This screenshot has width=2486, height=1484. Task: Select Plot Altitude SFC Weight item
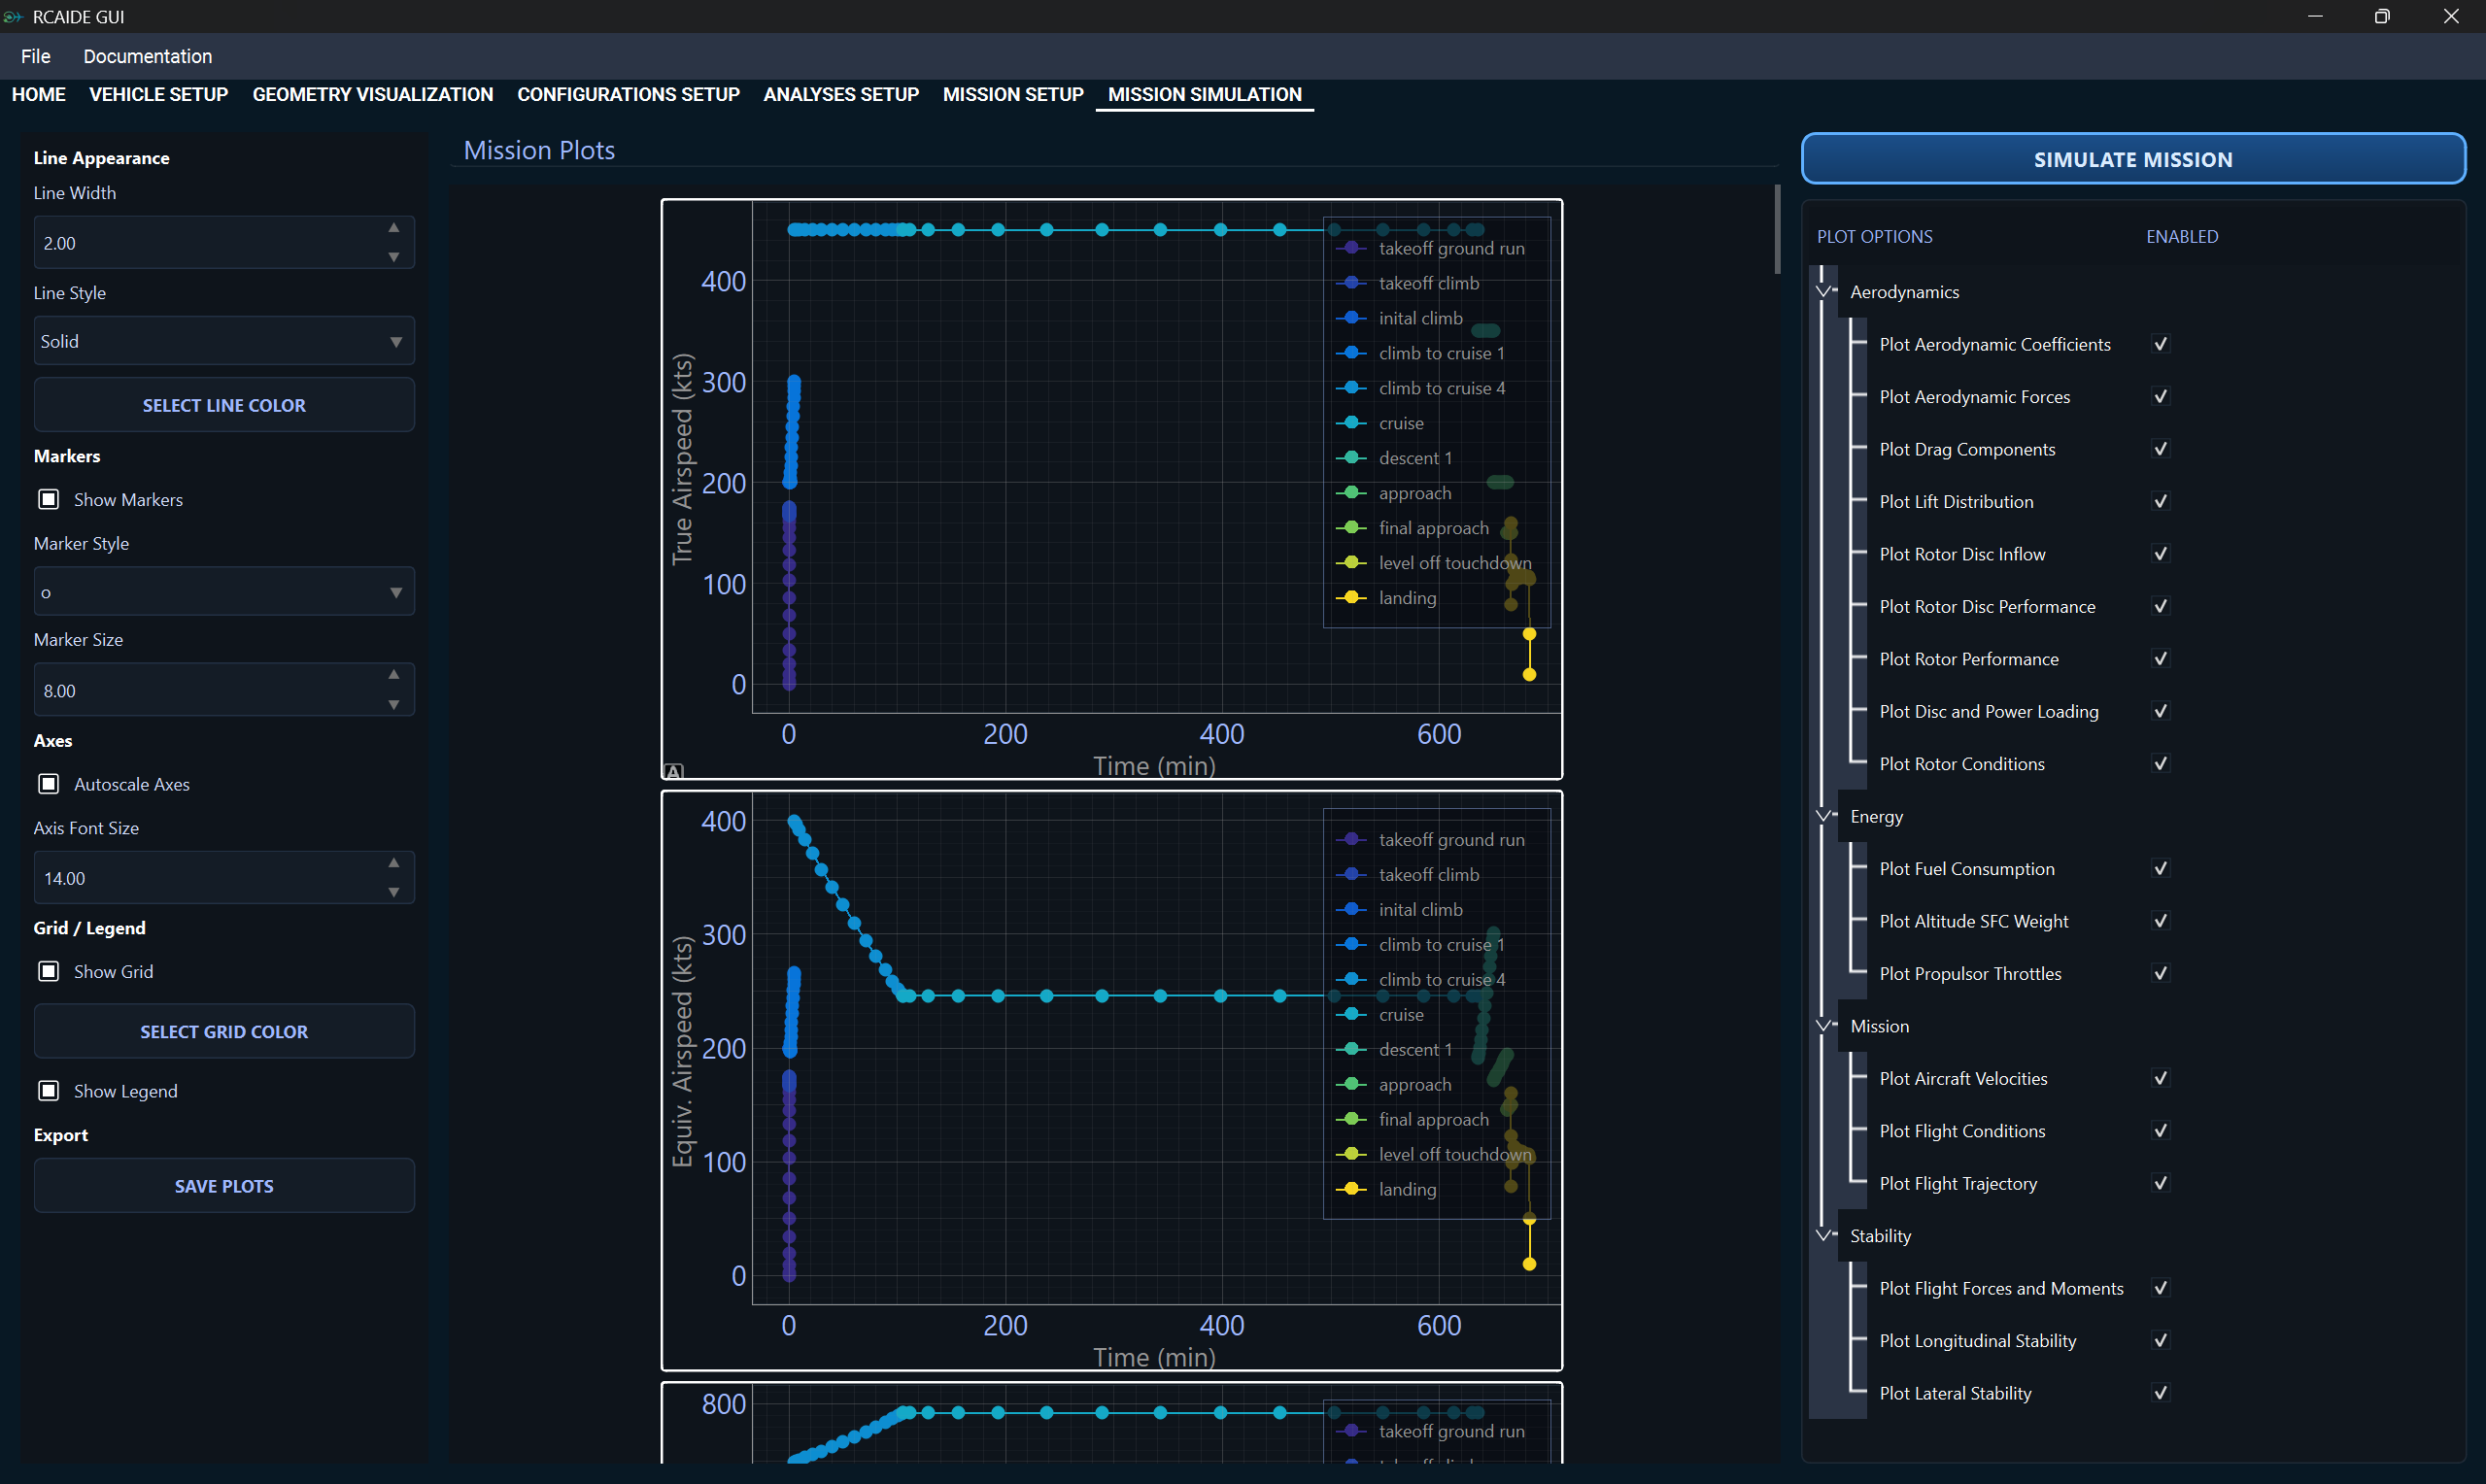(1973, 921)
